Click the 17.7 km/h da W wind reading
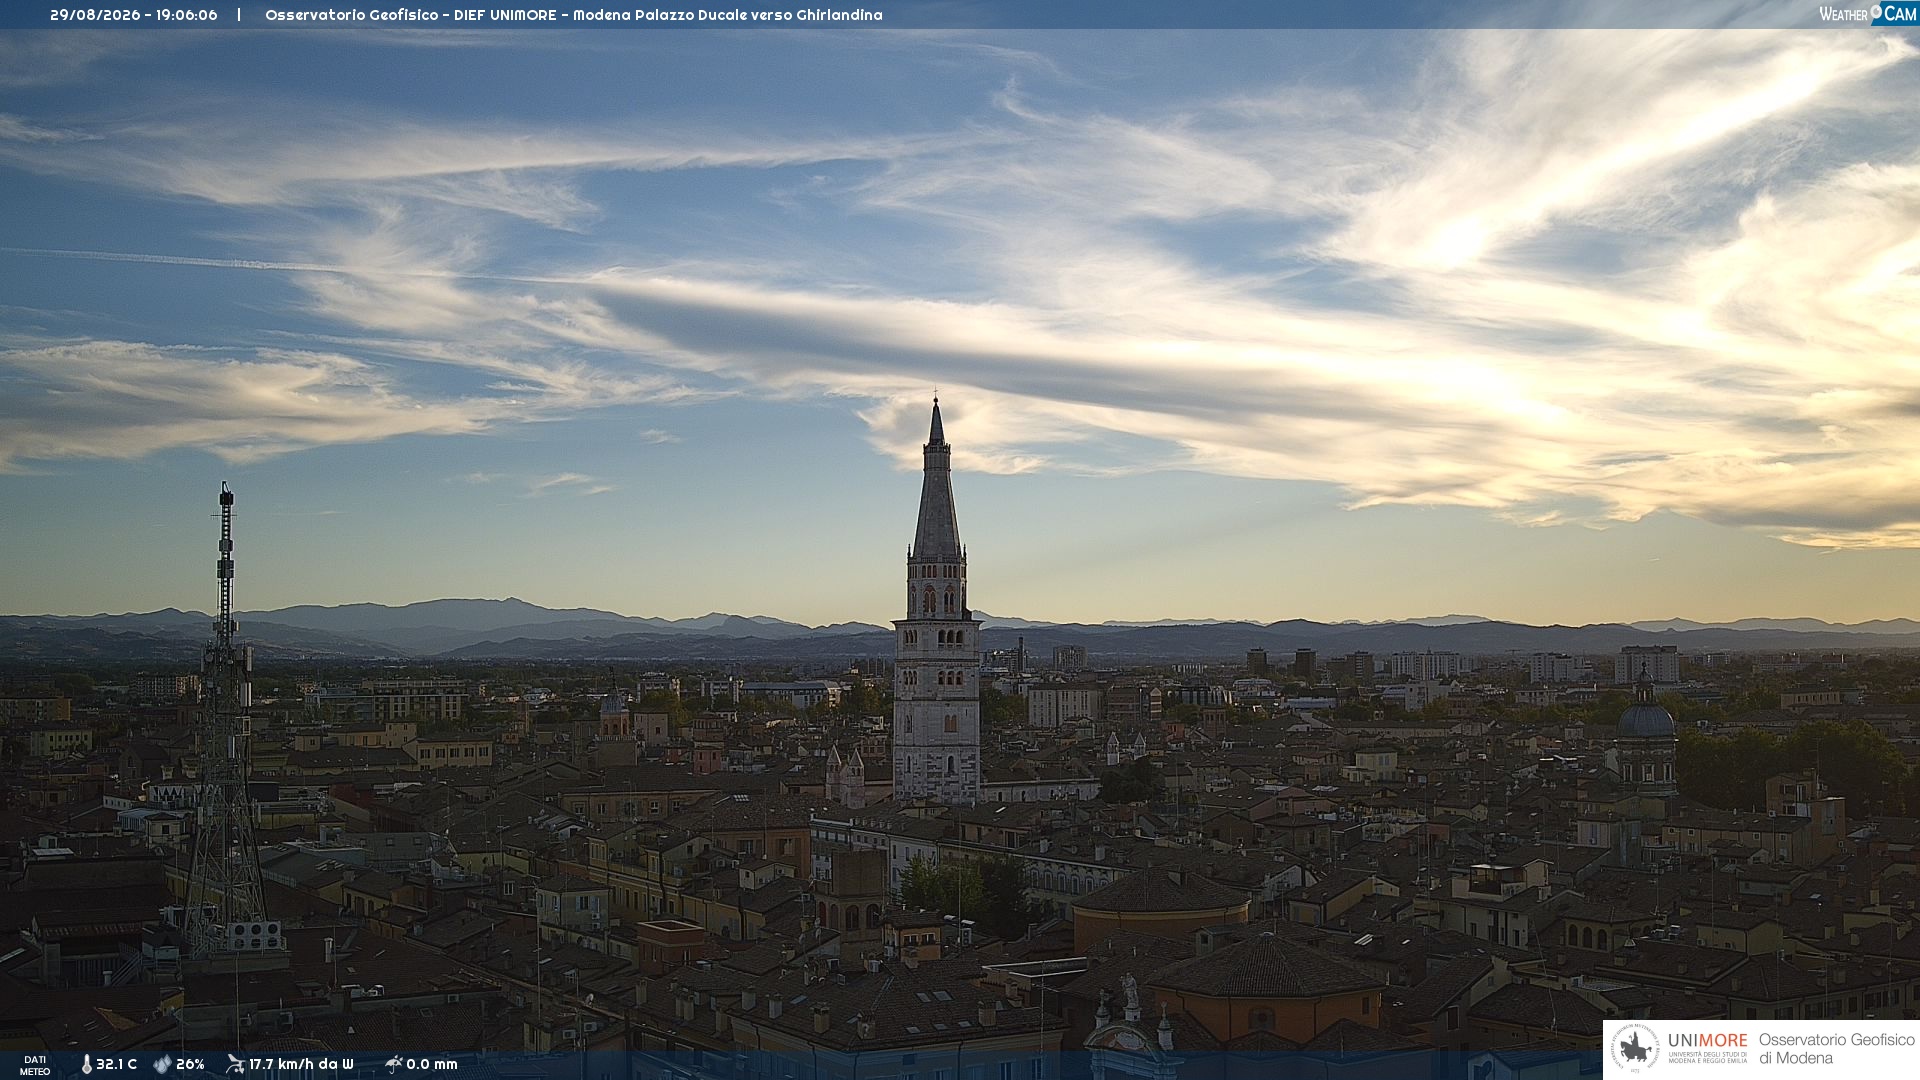 (x=301, y=1064)
